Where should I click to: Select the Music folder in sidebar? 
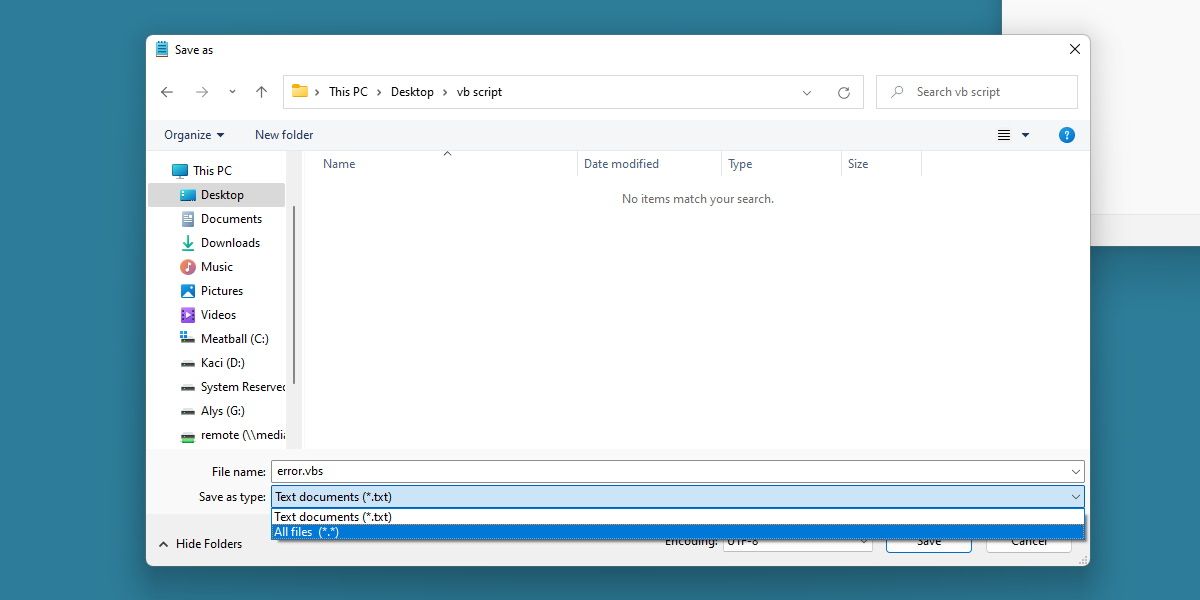[216, 267]
